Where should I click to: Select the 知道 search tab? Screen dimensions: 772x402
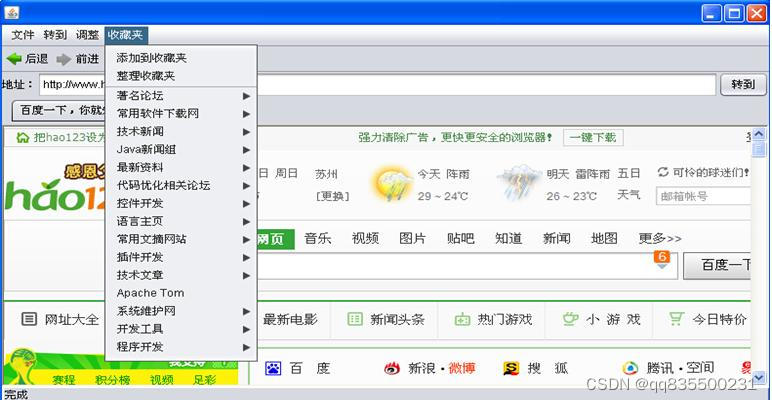[509, 239]
